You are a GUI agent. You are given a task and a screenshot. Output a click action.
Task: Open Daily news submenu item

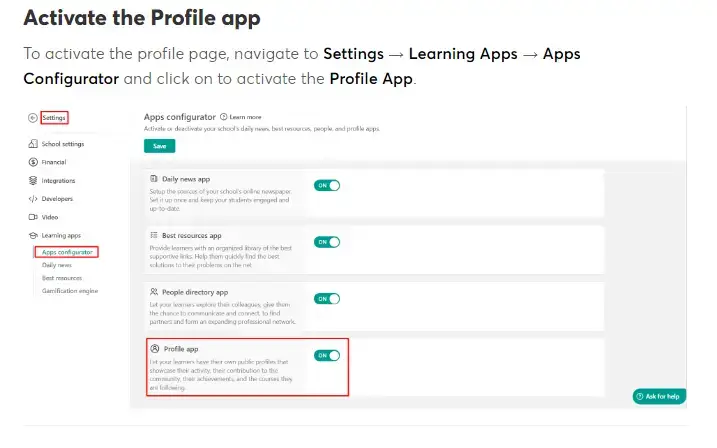(x=56, y=265)
